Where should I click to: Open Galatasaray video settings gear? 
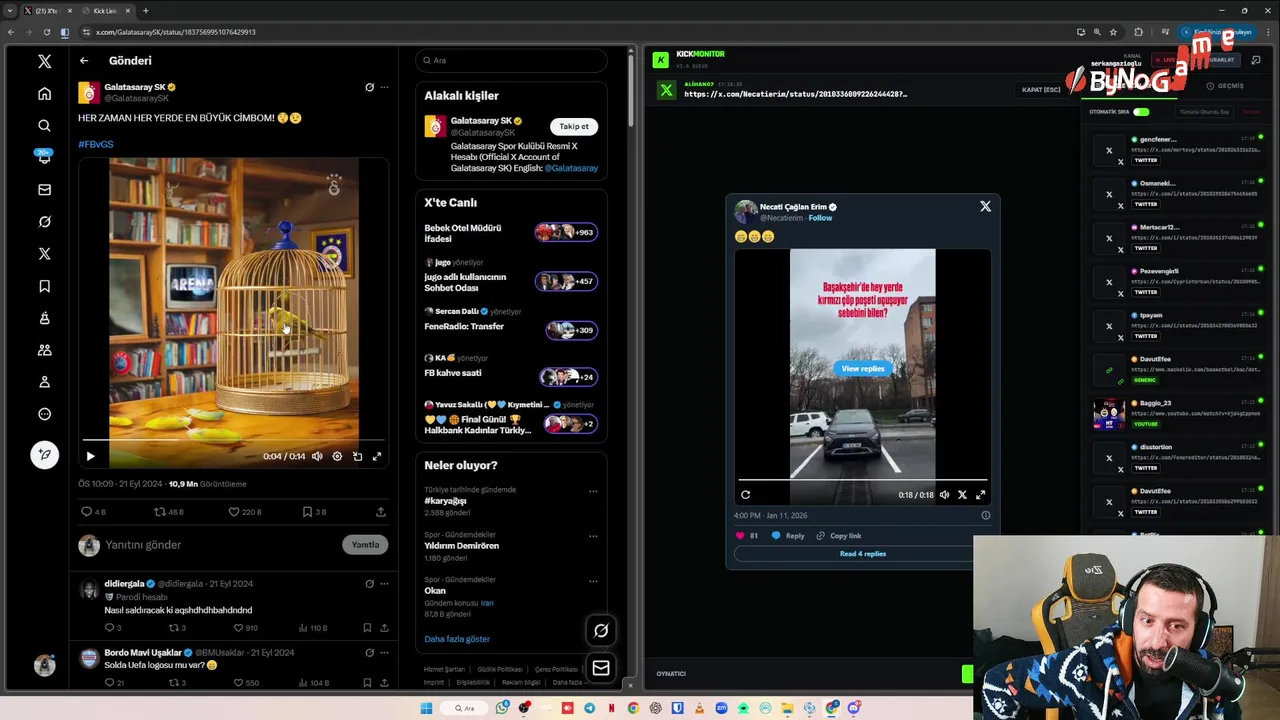(x=337, y=456)
